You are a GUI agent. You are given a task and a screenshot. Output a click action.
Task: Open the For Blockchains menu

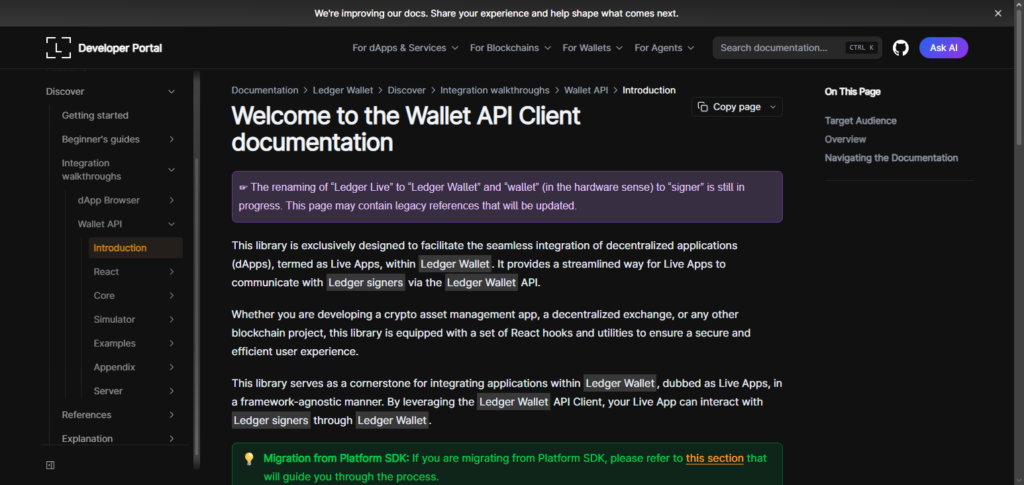(x=510, y=48)
